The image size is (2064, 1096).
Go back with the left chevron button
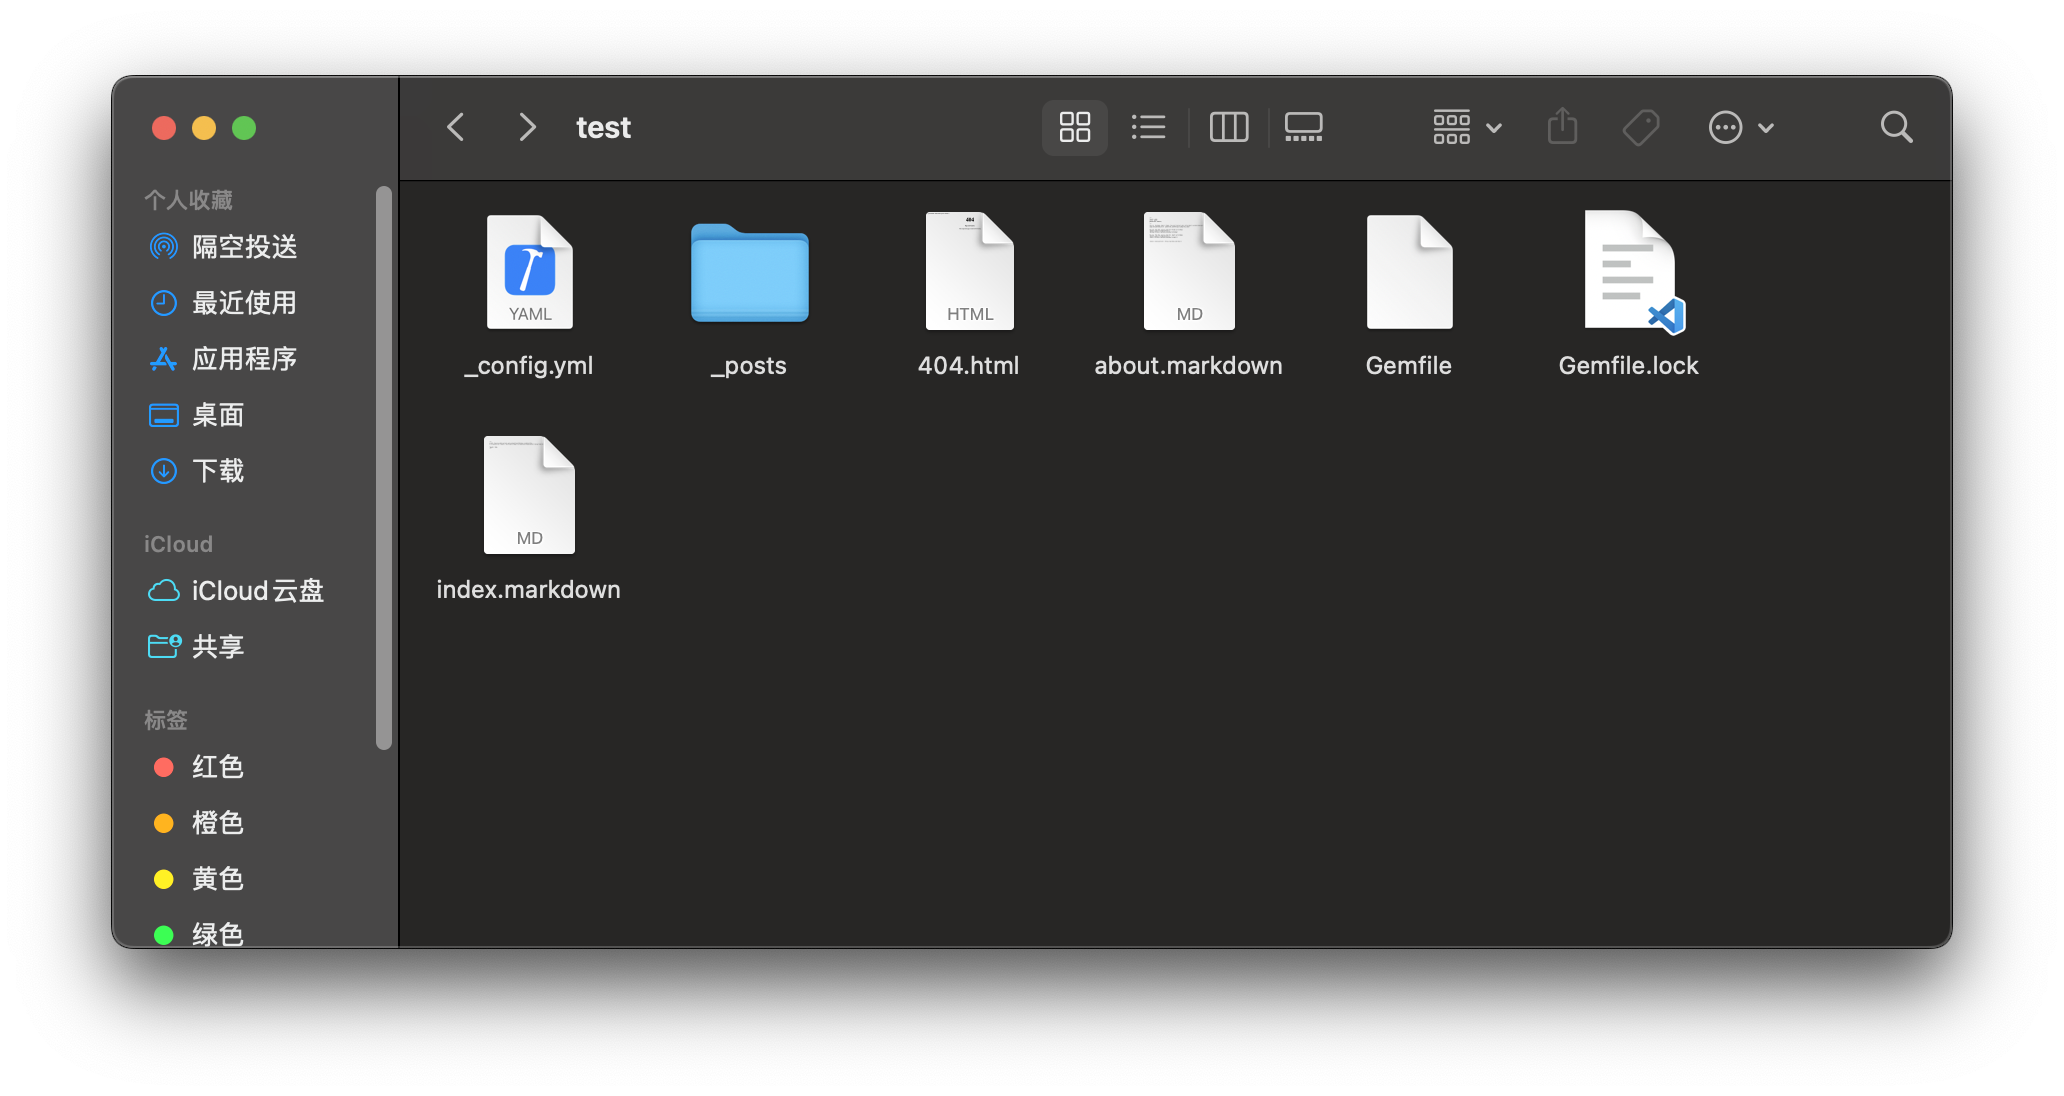click(456, 127)
